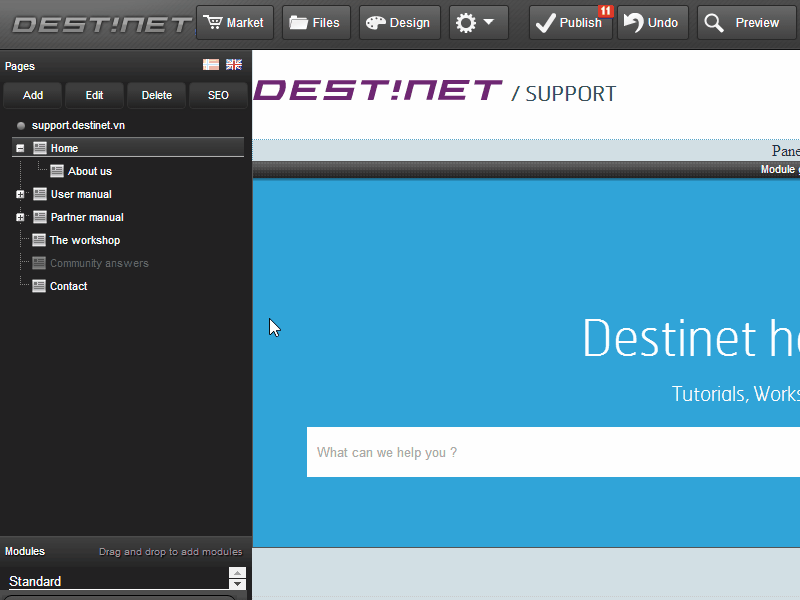Open the gear settings dropdown

coord(477,23)
